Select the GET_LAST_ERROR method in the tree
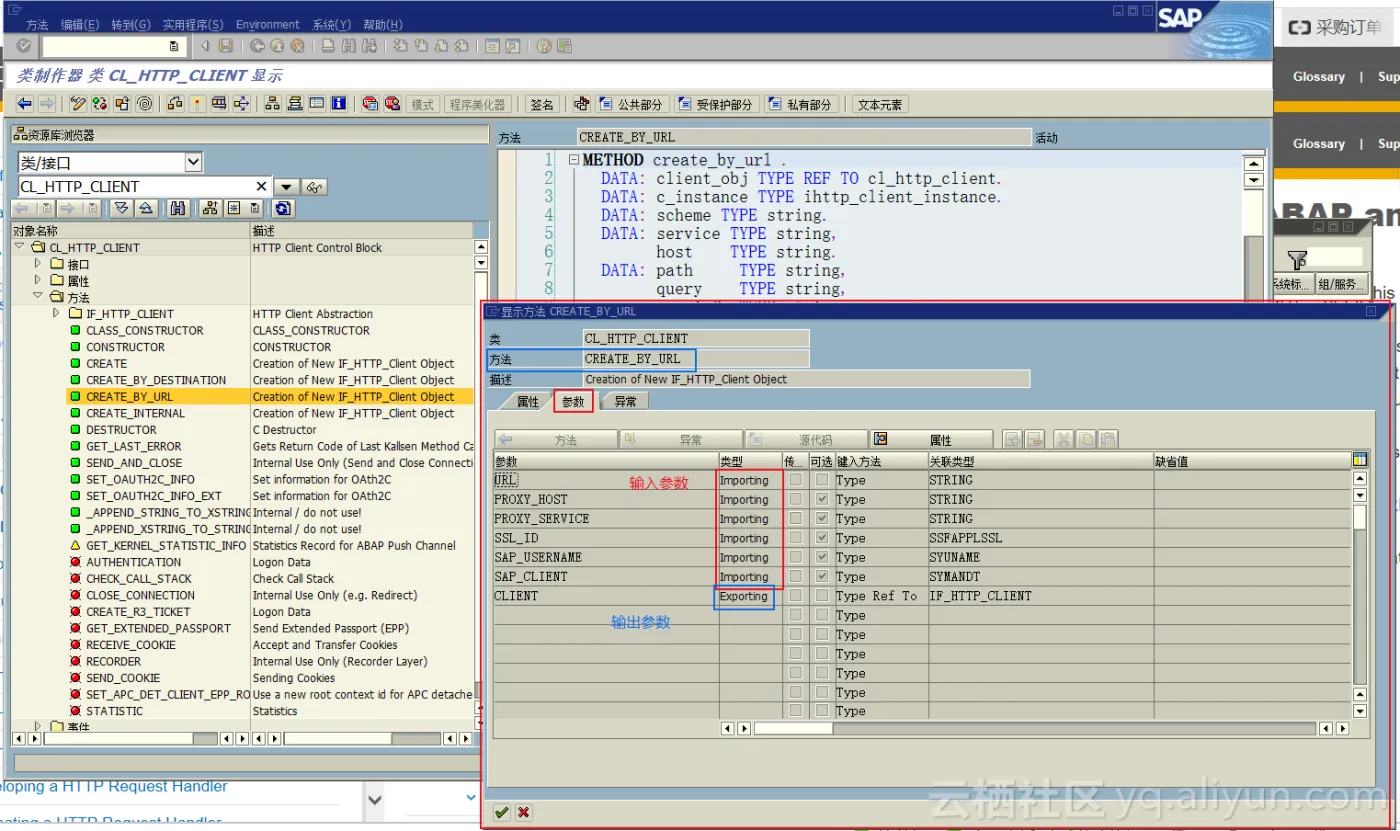This screenshot has width=1400, height=831. (134, 446)
